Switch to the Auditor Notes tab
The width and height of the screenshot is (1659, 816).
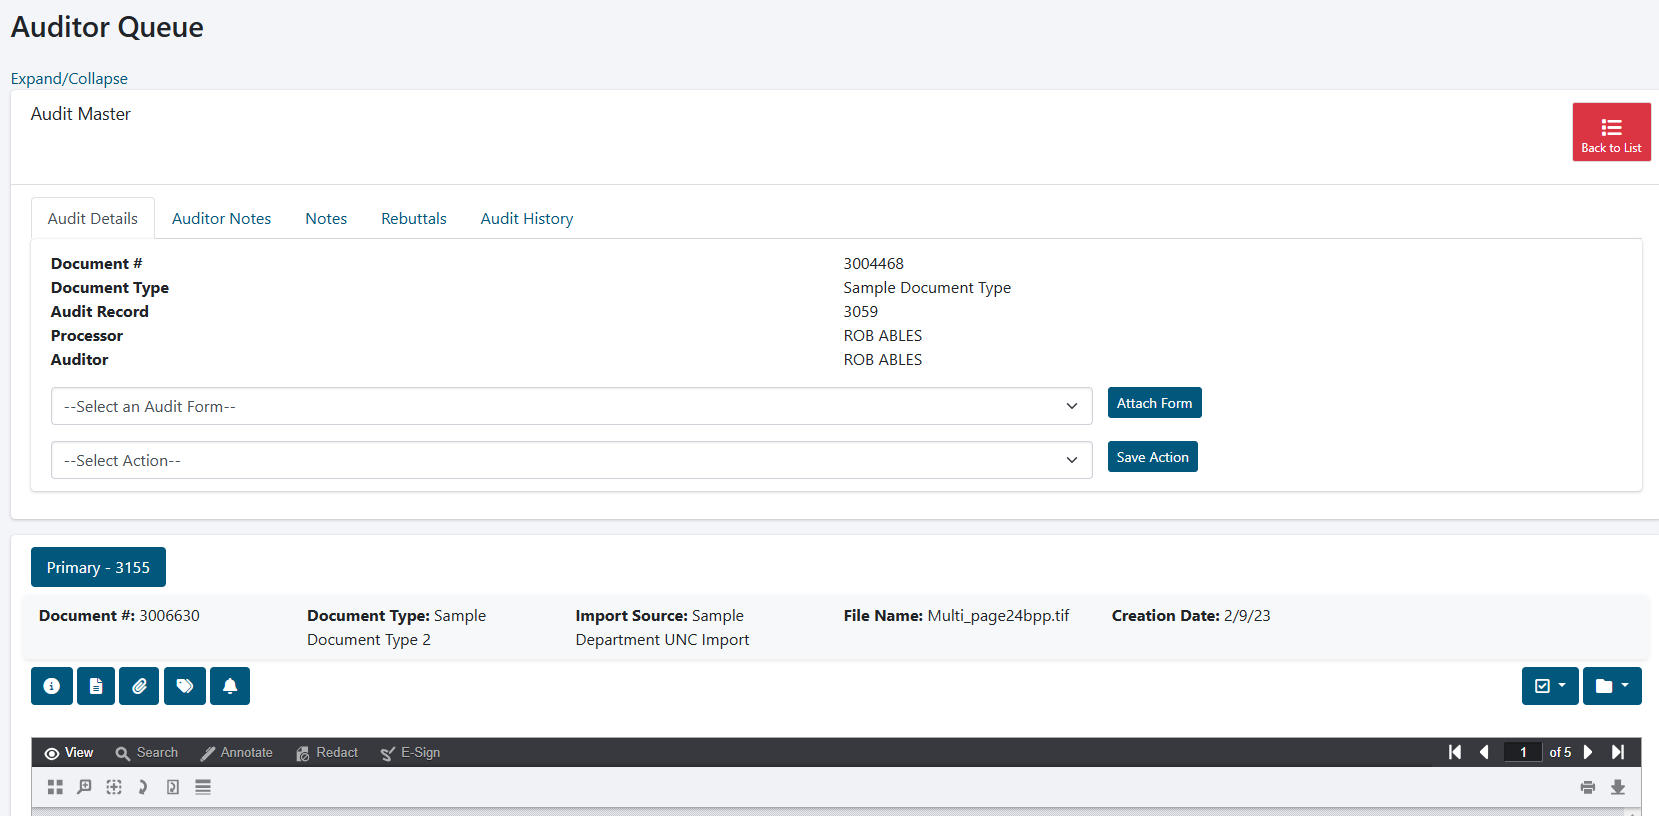click(x=221, y=218)
